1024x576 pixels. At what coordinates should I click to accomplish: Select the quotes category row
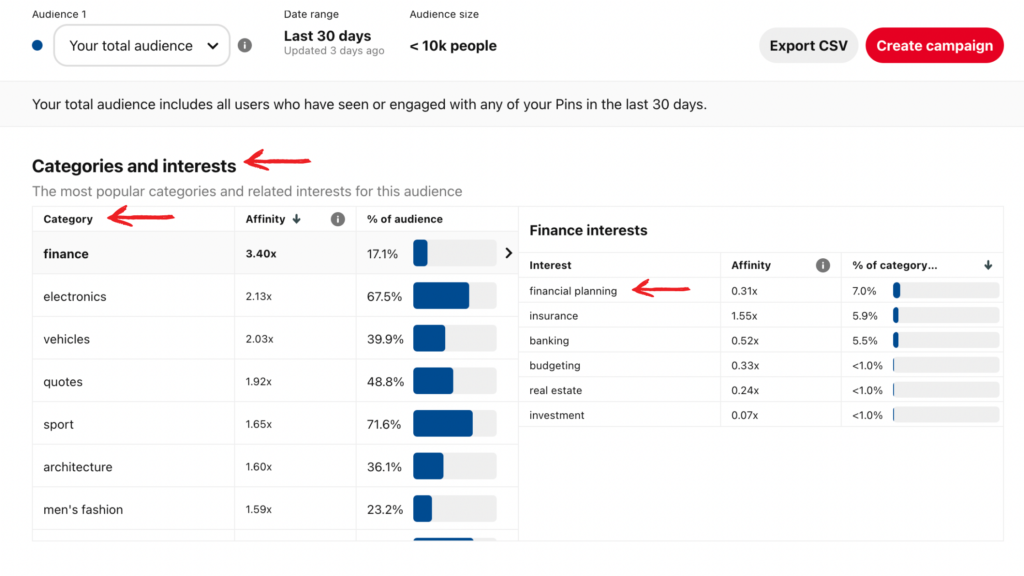coord(63,382)
